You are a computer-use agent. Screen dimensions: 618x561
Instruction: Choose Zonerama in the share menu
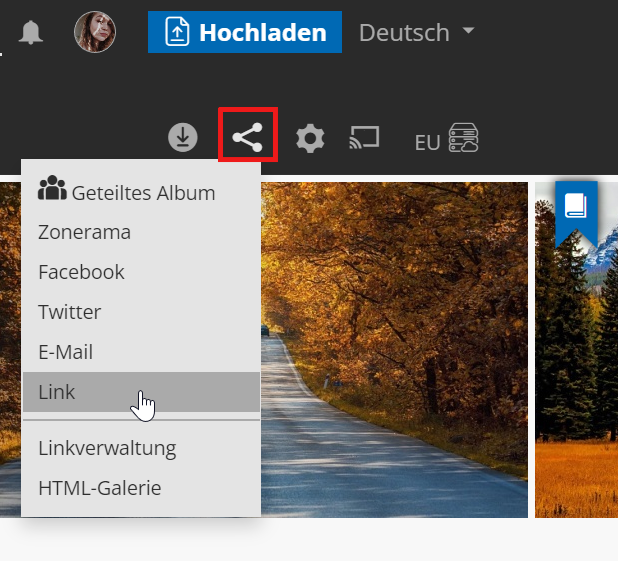click(85, 232)
